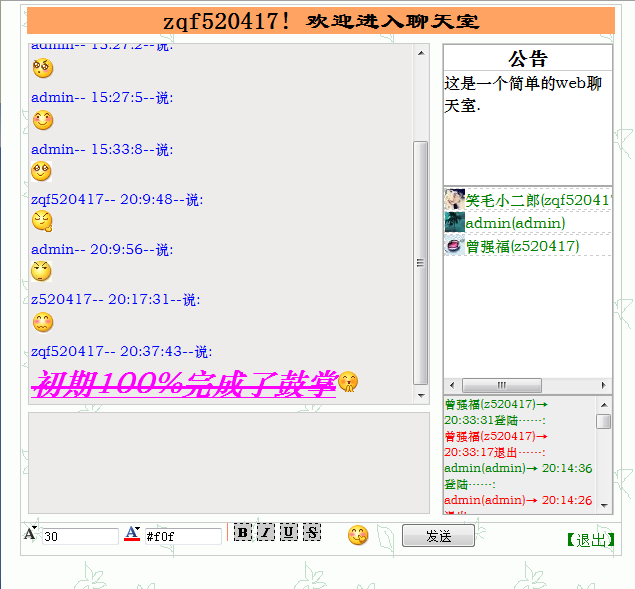Click the lips avatar of 曾强福
This screenshot has height=589, width=635.
[x=454, y=246]
